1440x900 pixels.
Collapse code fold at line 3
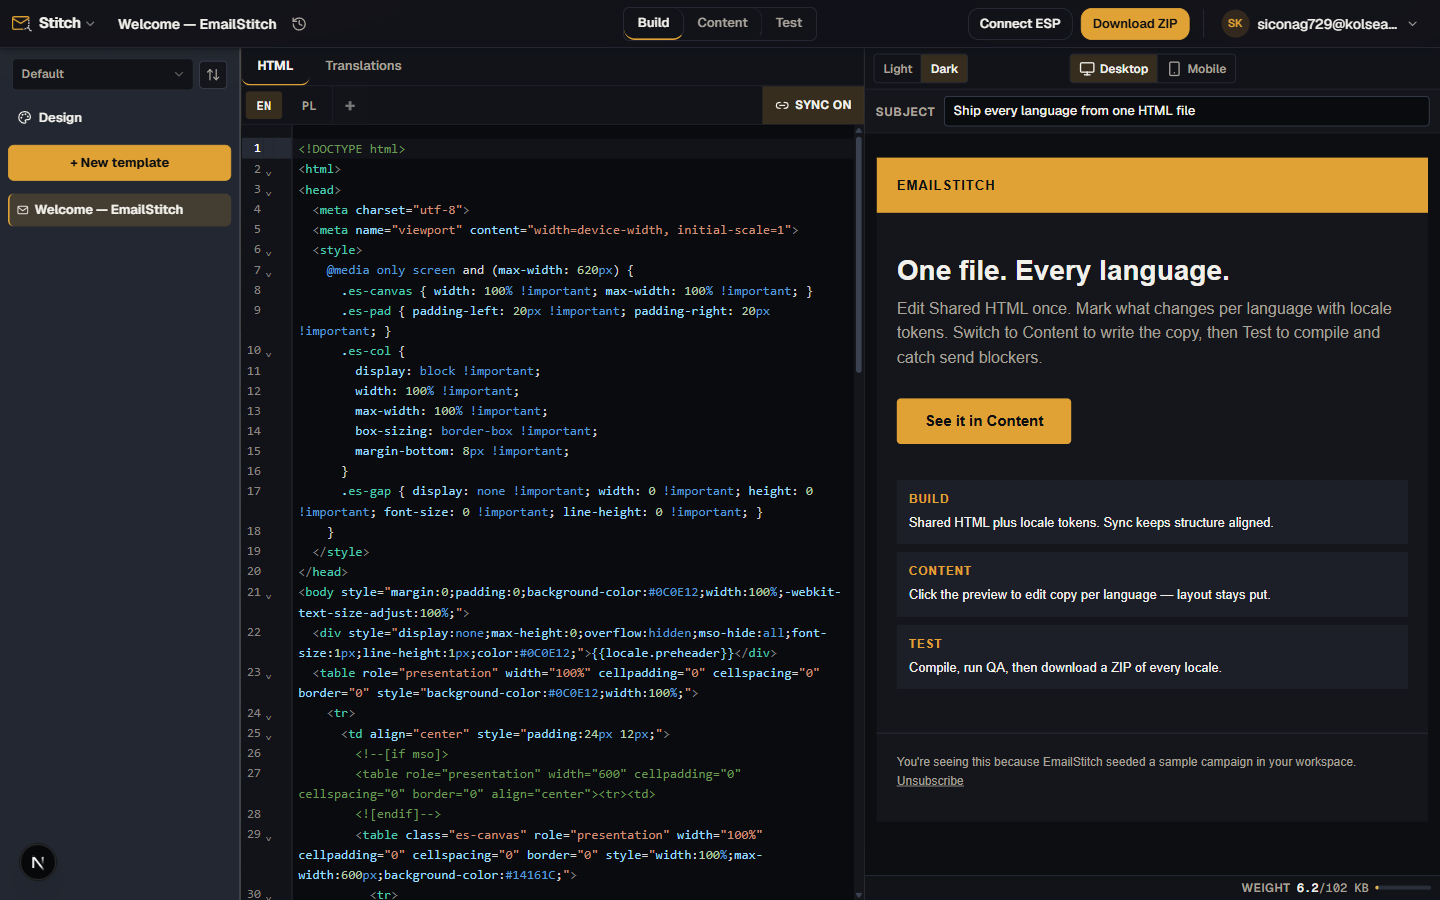pos(269,193)
